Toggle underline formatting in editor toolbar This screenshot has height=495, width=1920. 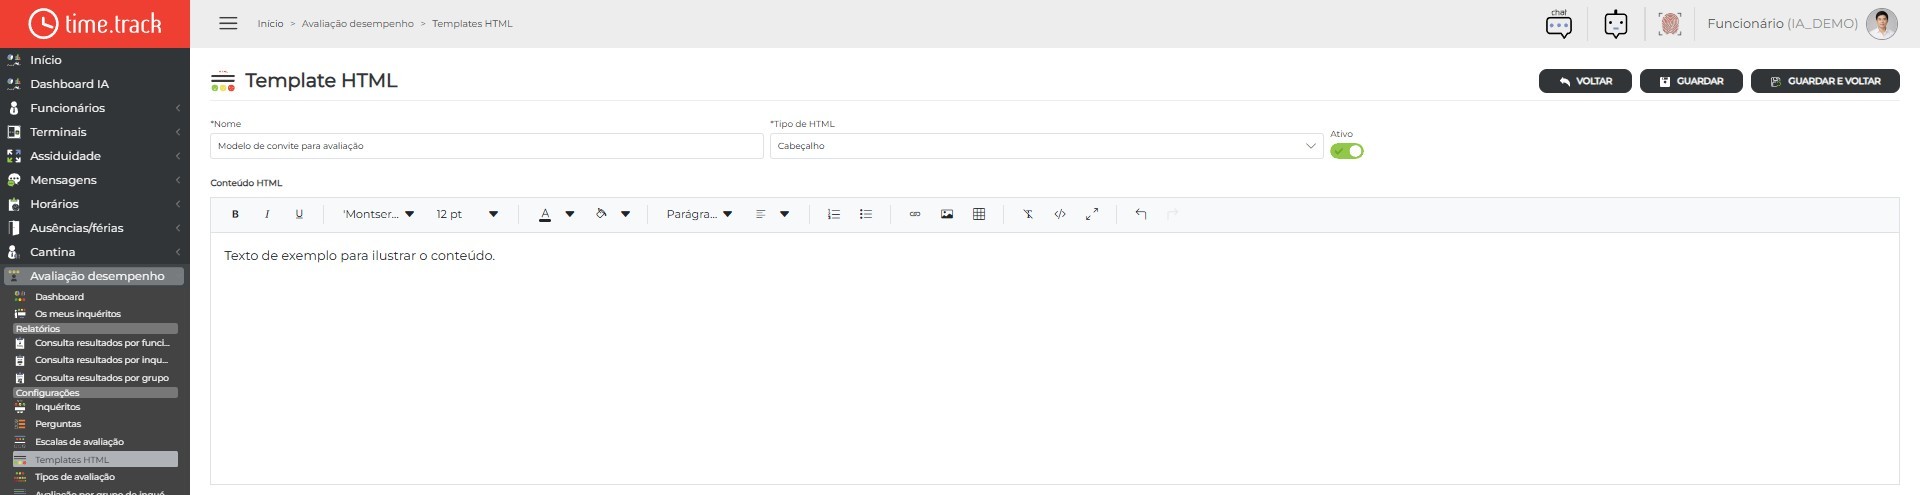coord(299,214)
